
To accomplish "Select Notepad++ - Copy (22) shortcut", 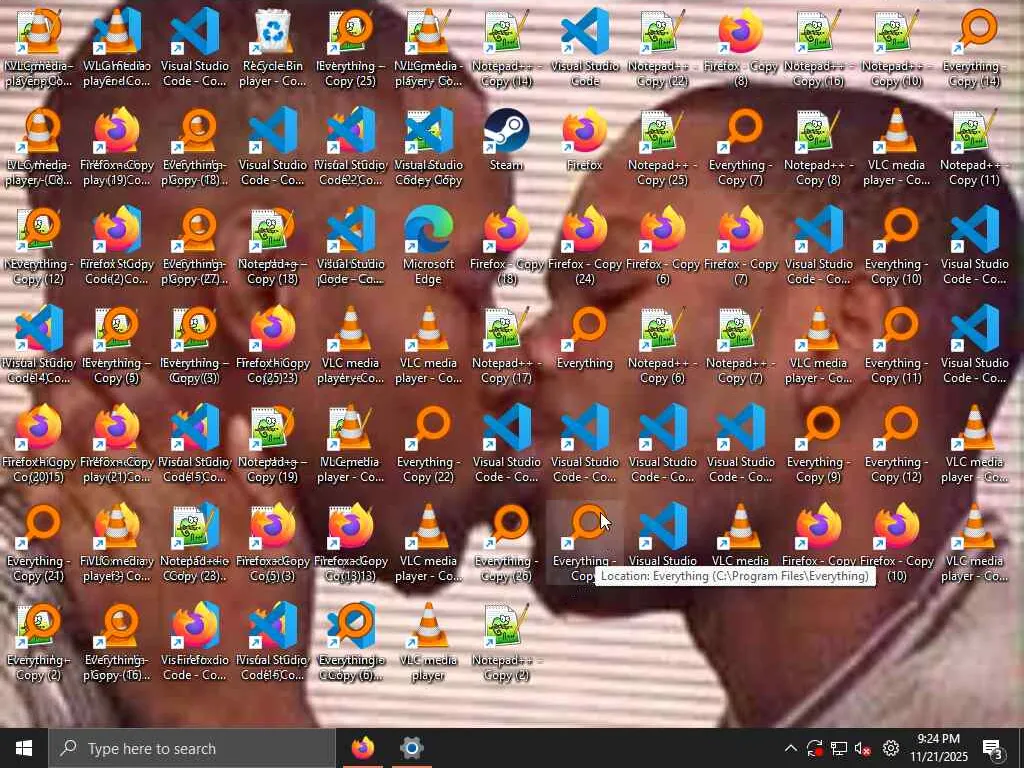I will click(662, 49).
